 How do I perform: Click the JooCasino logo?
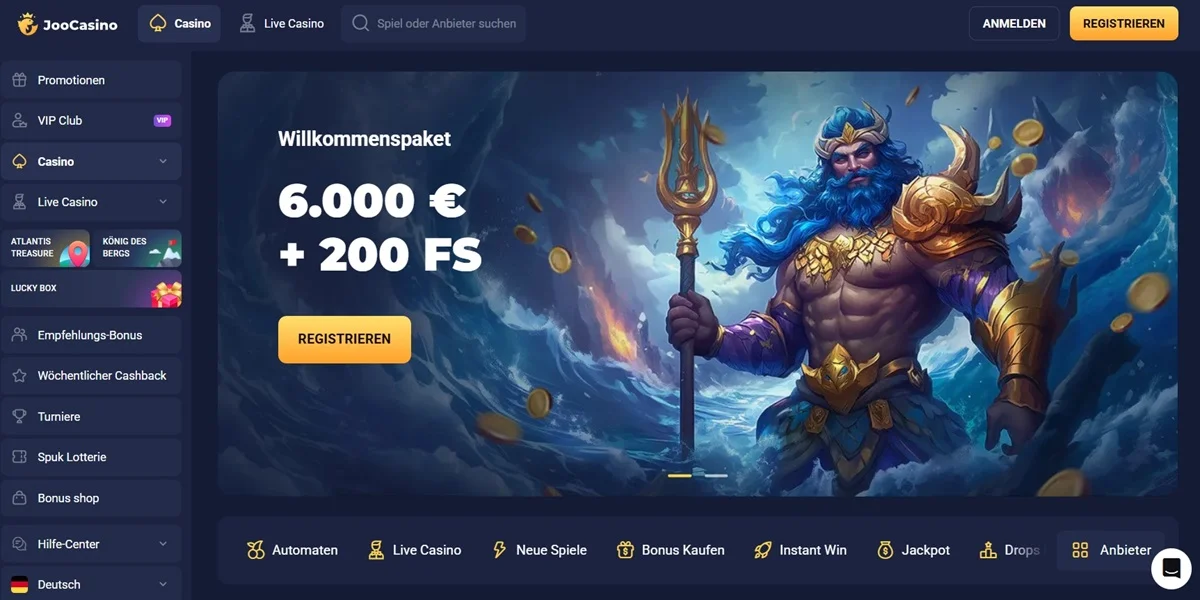tap(68, 24)
